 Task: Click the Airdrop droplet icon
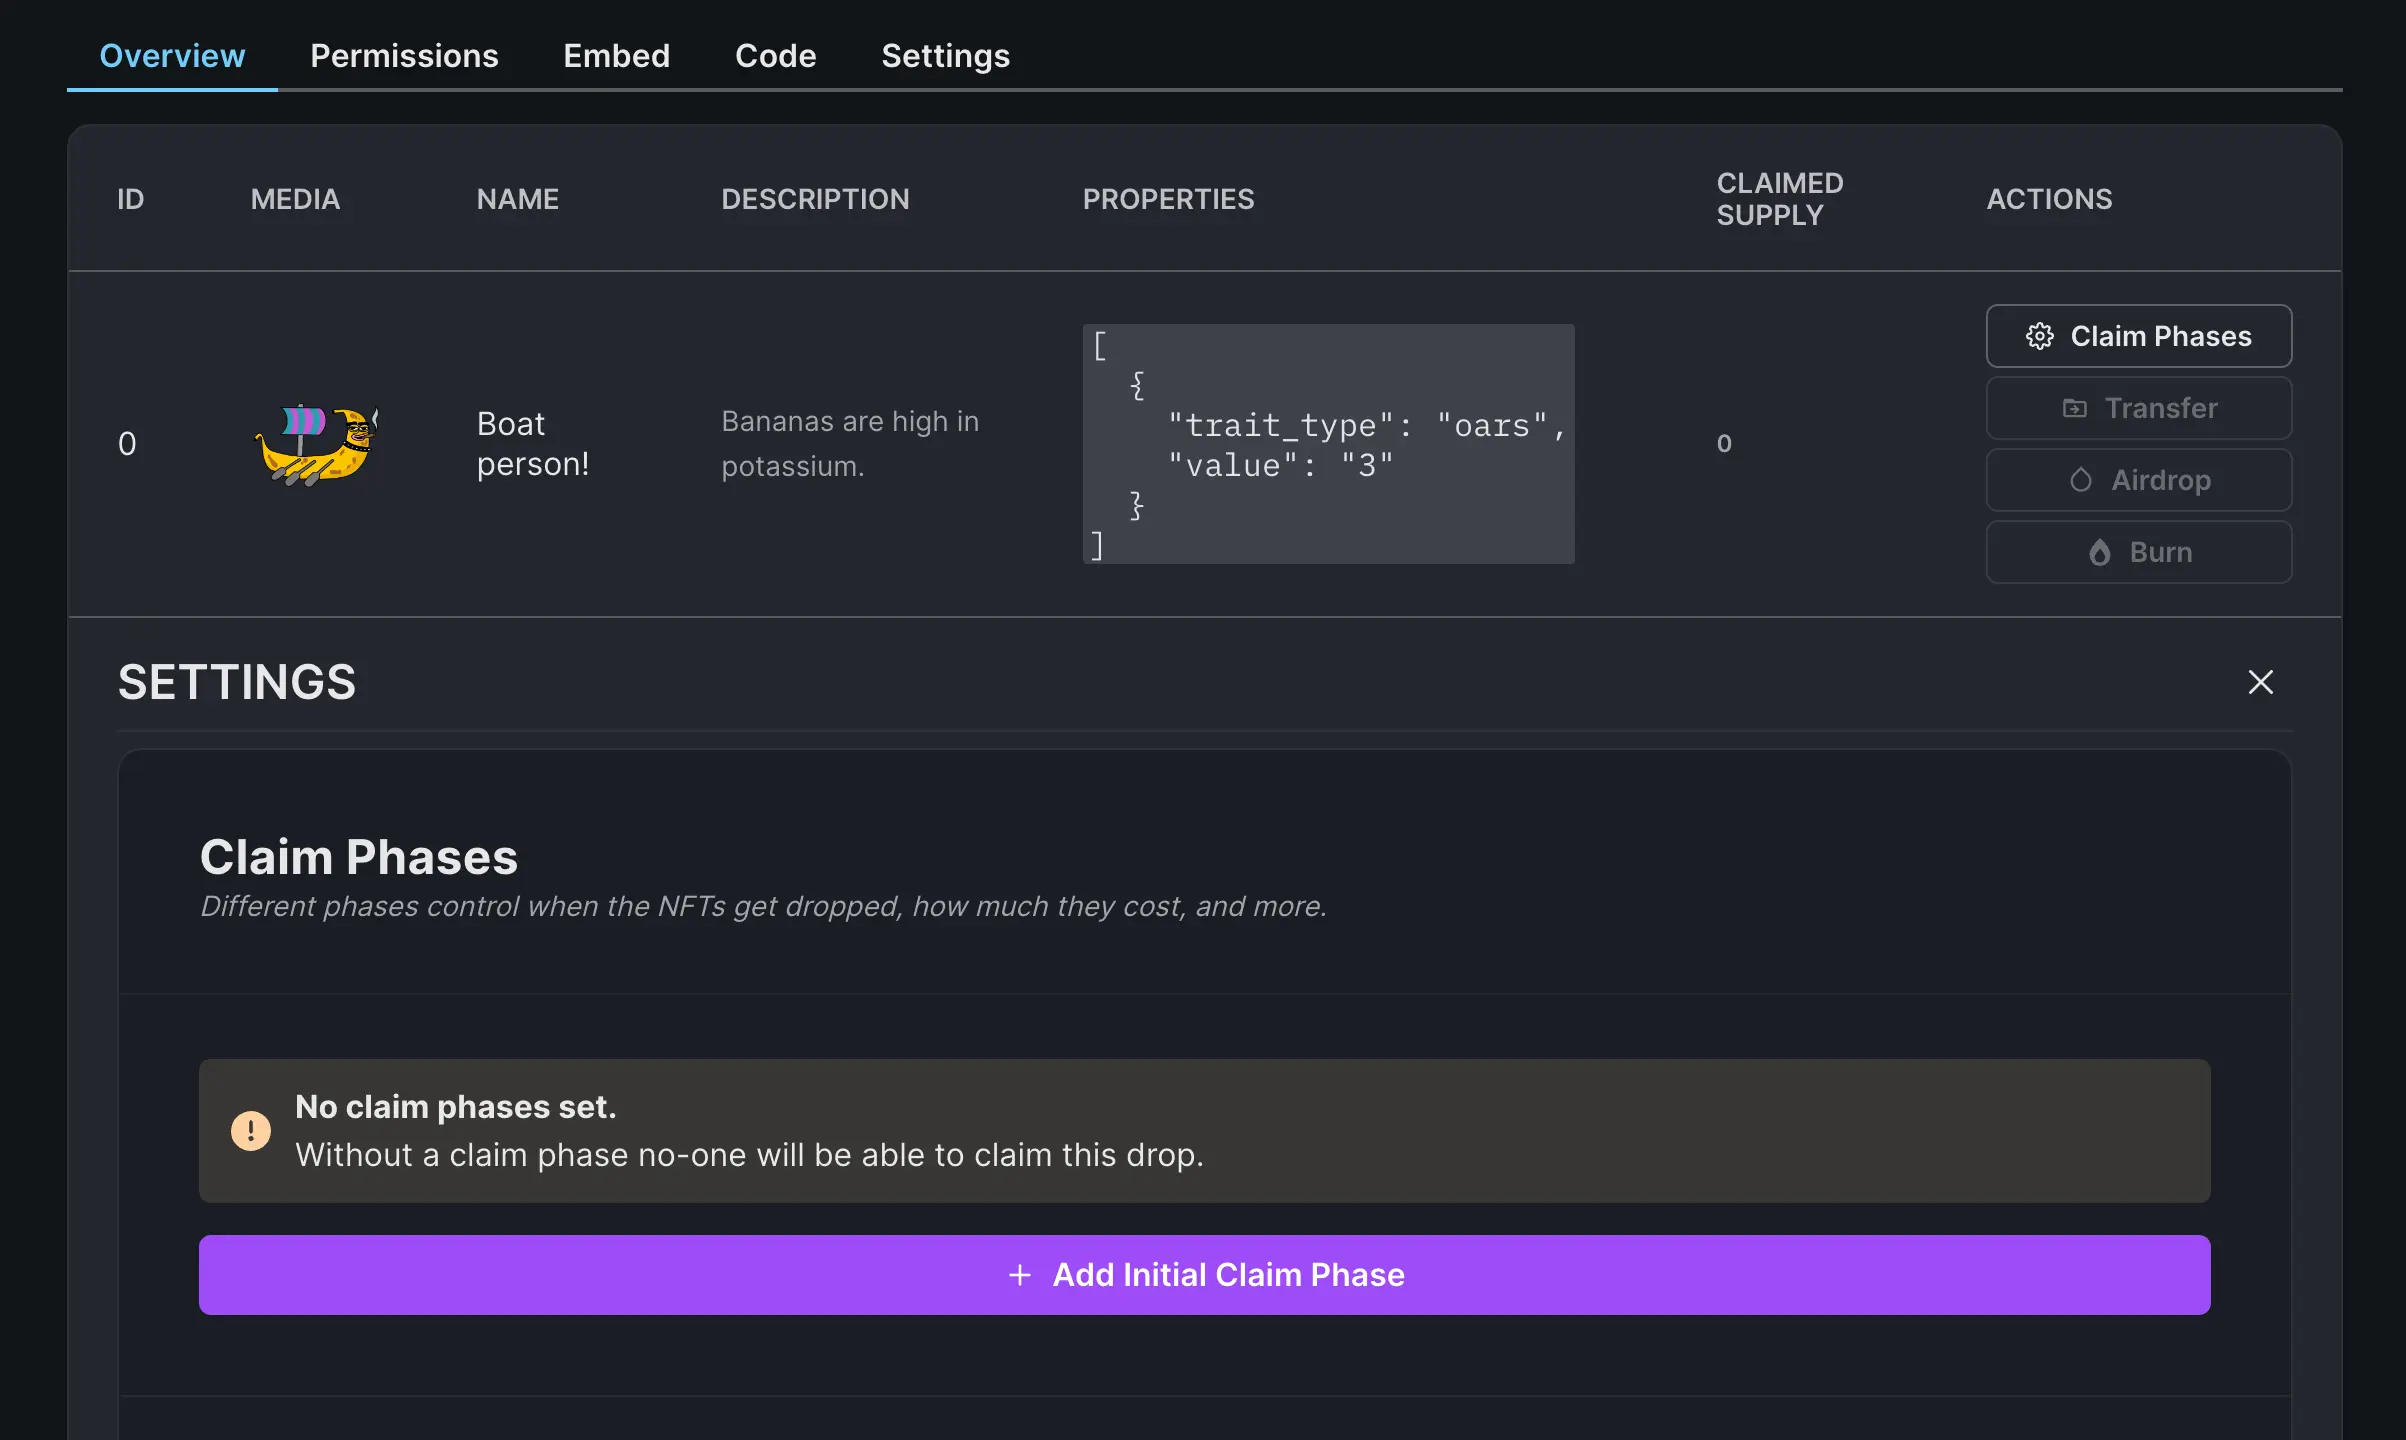[x=2080, y=480]
